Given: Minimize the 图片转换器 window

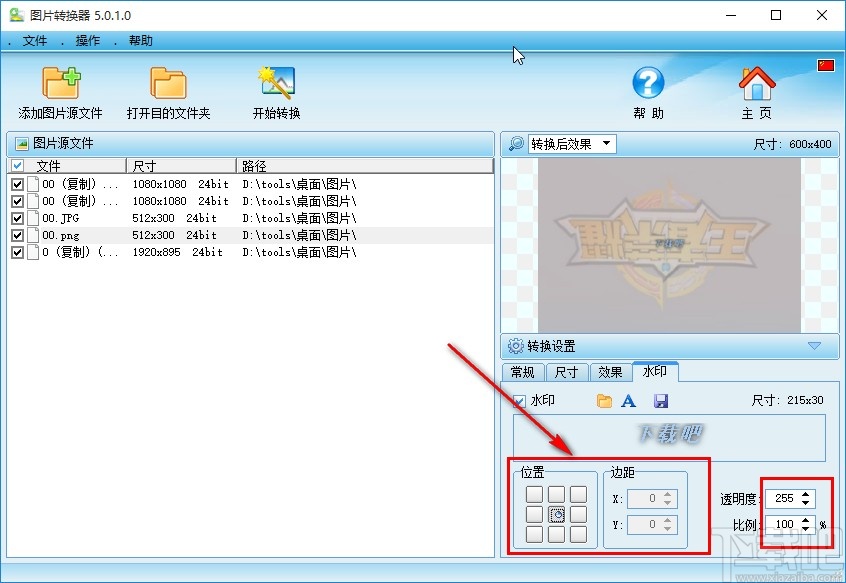Looking at the screenshot, I should point(731,15).
